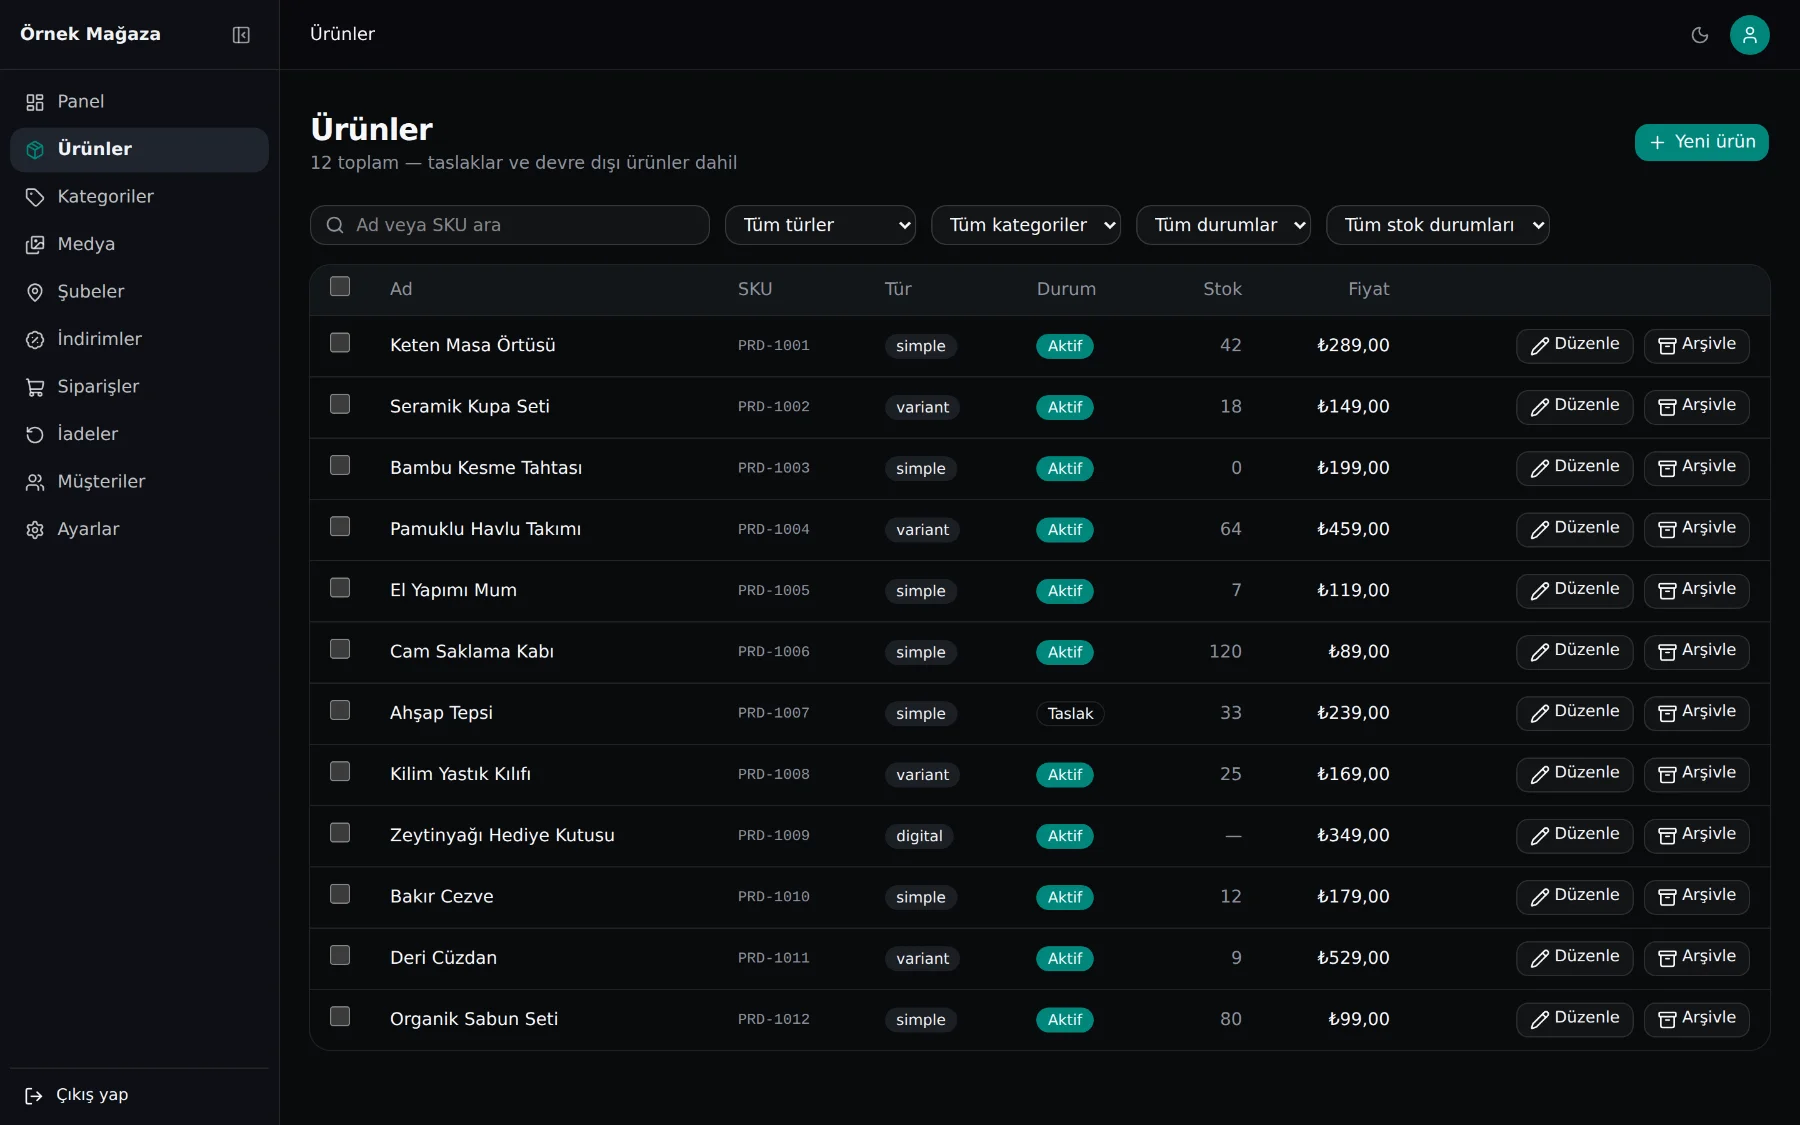Screen dimensions: 1800x1125
Task: Click the Çıkış yap logout icon
Action: tap(34, 1095)
